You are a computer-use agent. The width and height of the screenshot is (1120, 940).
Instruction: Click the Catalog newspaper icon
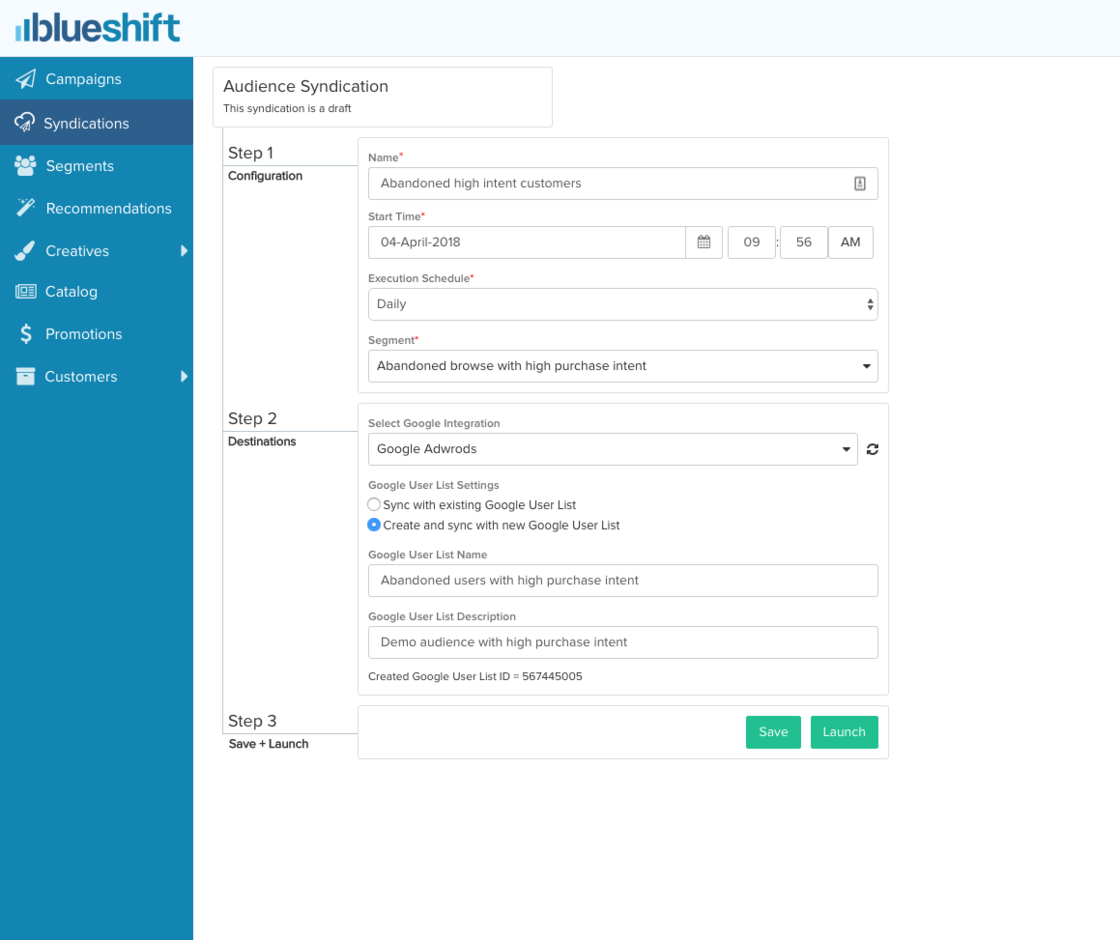[26, 291]
